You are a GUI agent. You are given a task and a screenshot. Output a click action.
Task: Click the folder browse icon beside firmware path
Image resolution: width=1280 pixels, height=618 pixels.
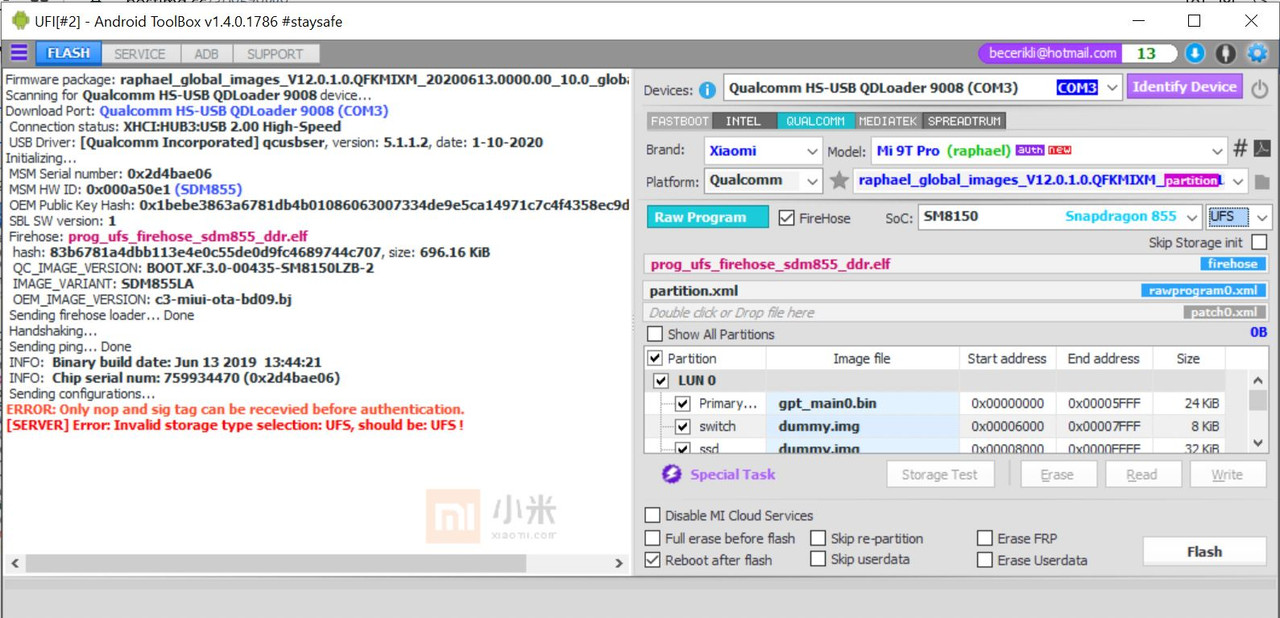[1262, 182]
